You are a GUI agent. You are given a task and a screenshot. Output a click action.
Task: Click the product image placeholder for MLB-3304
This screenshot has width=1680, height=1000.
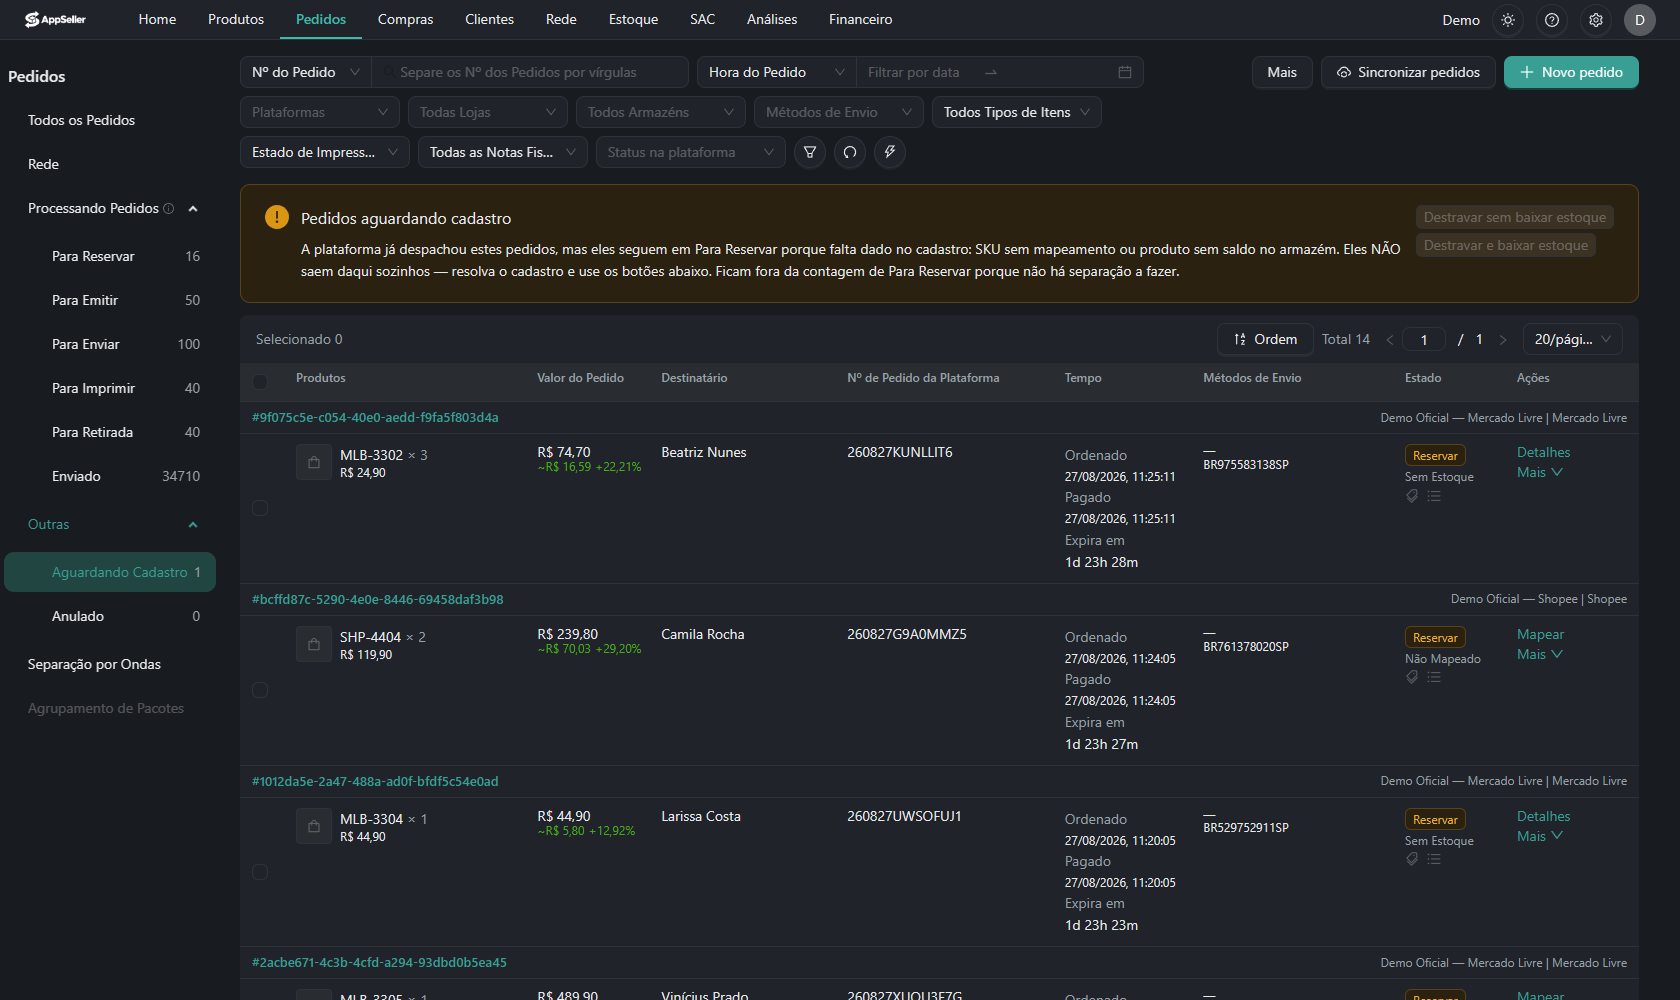pos(314,826)
